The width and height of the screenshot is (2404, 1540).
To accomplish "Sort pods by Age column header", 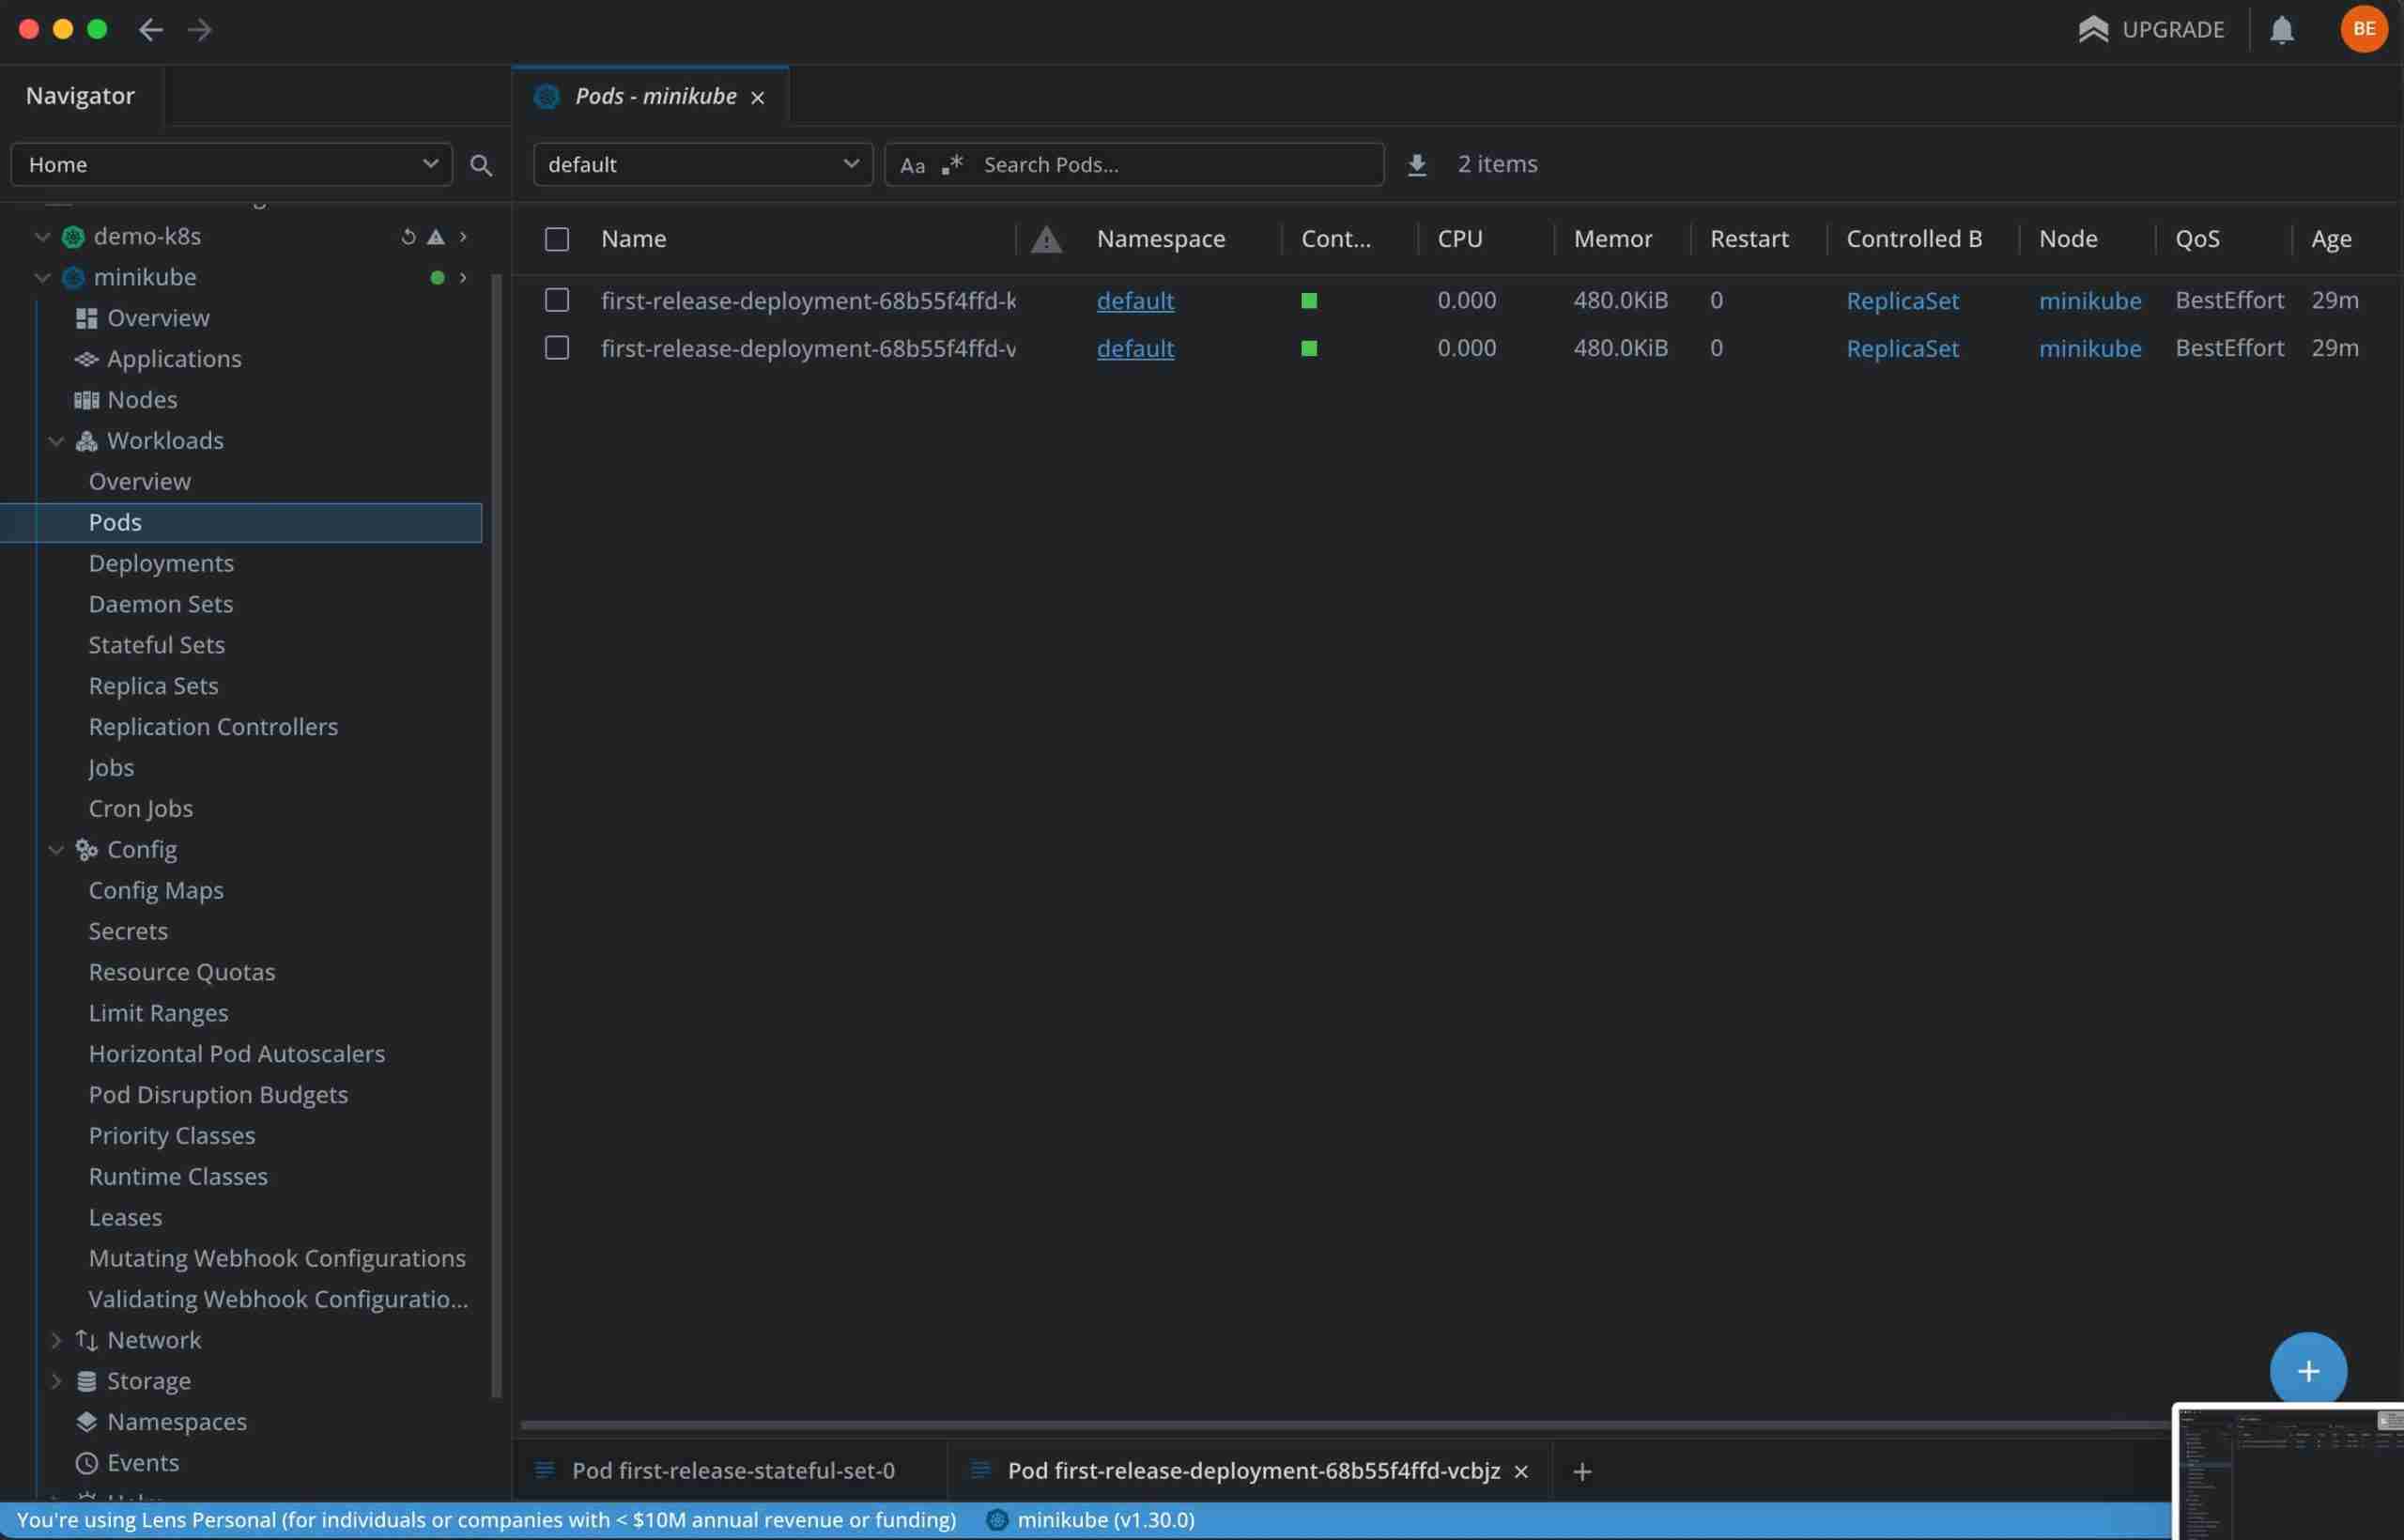I will (2331, 240).
